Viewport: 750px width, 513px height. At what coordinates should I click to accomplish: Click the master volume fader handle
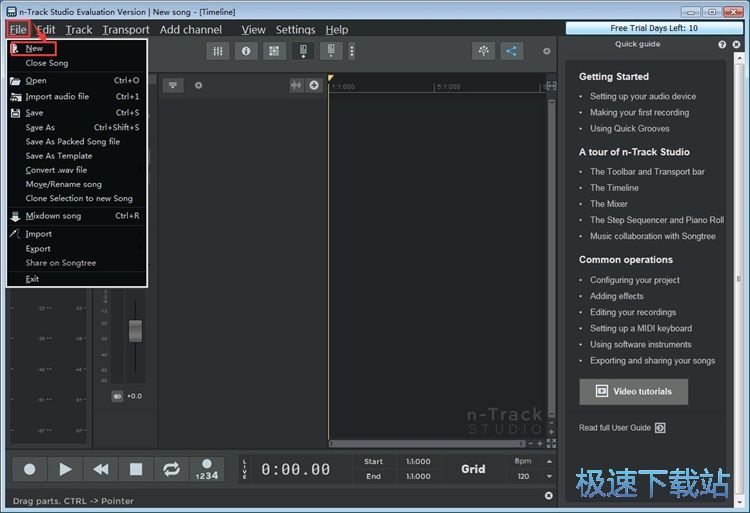[135, 331]
